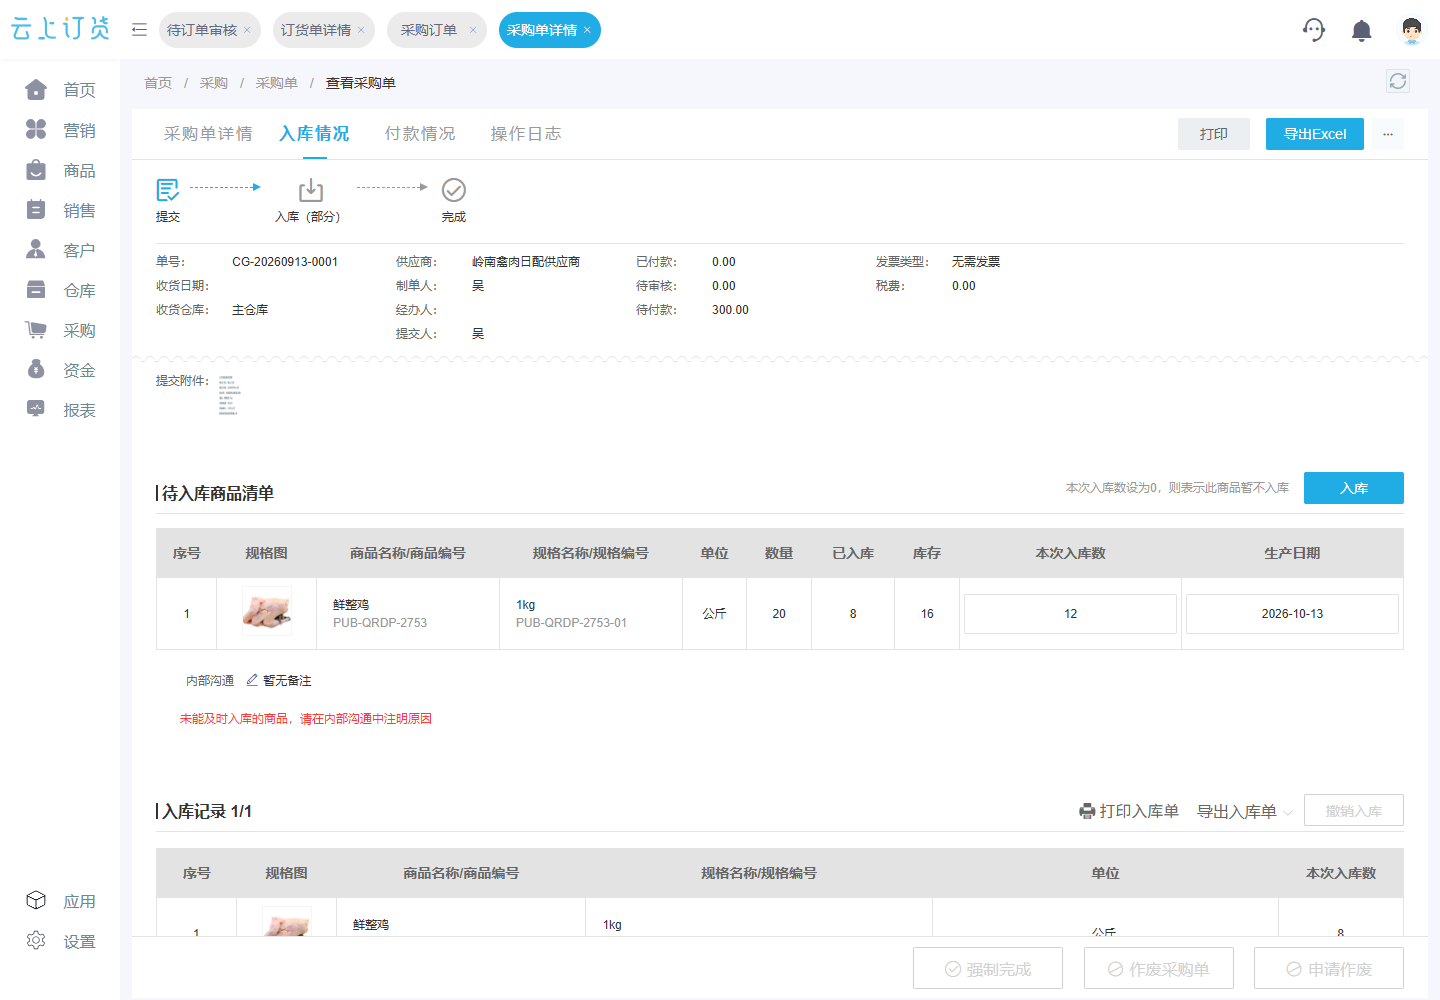Open 报表 in sidebar
Screen dimensions: 1440x1000
[60, 410]
